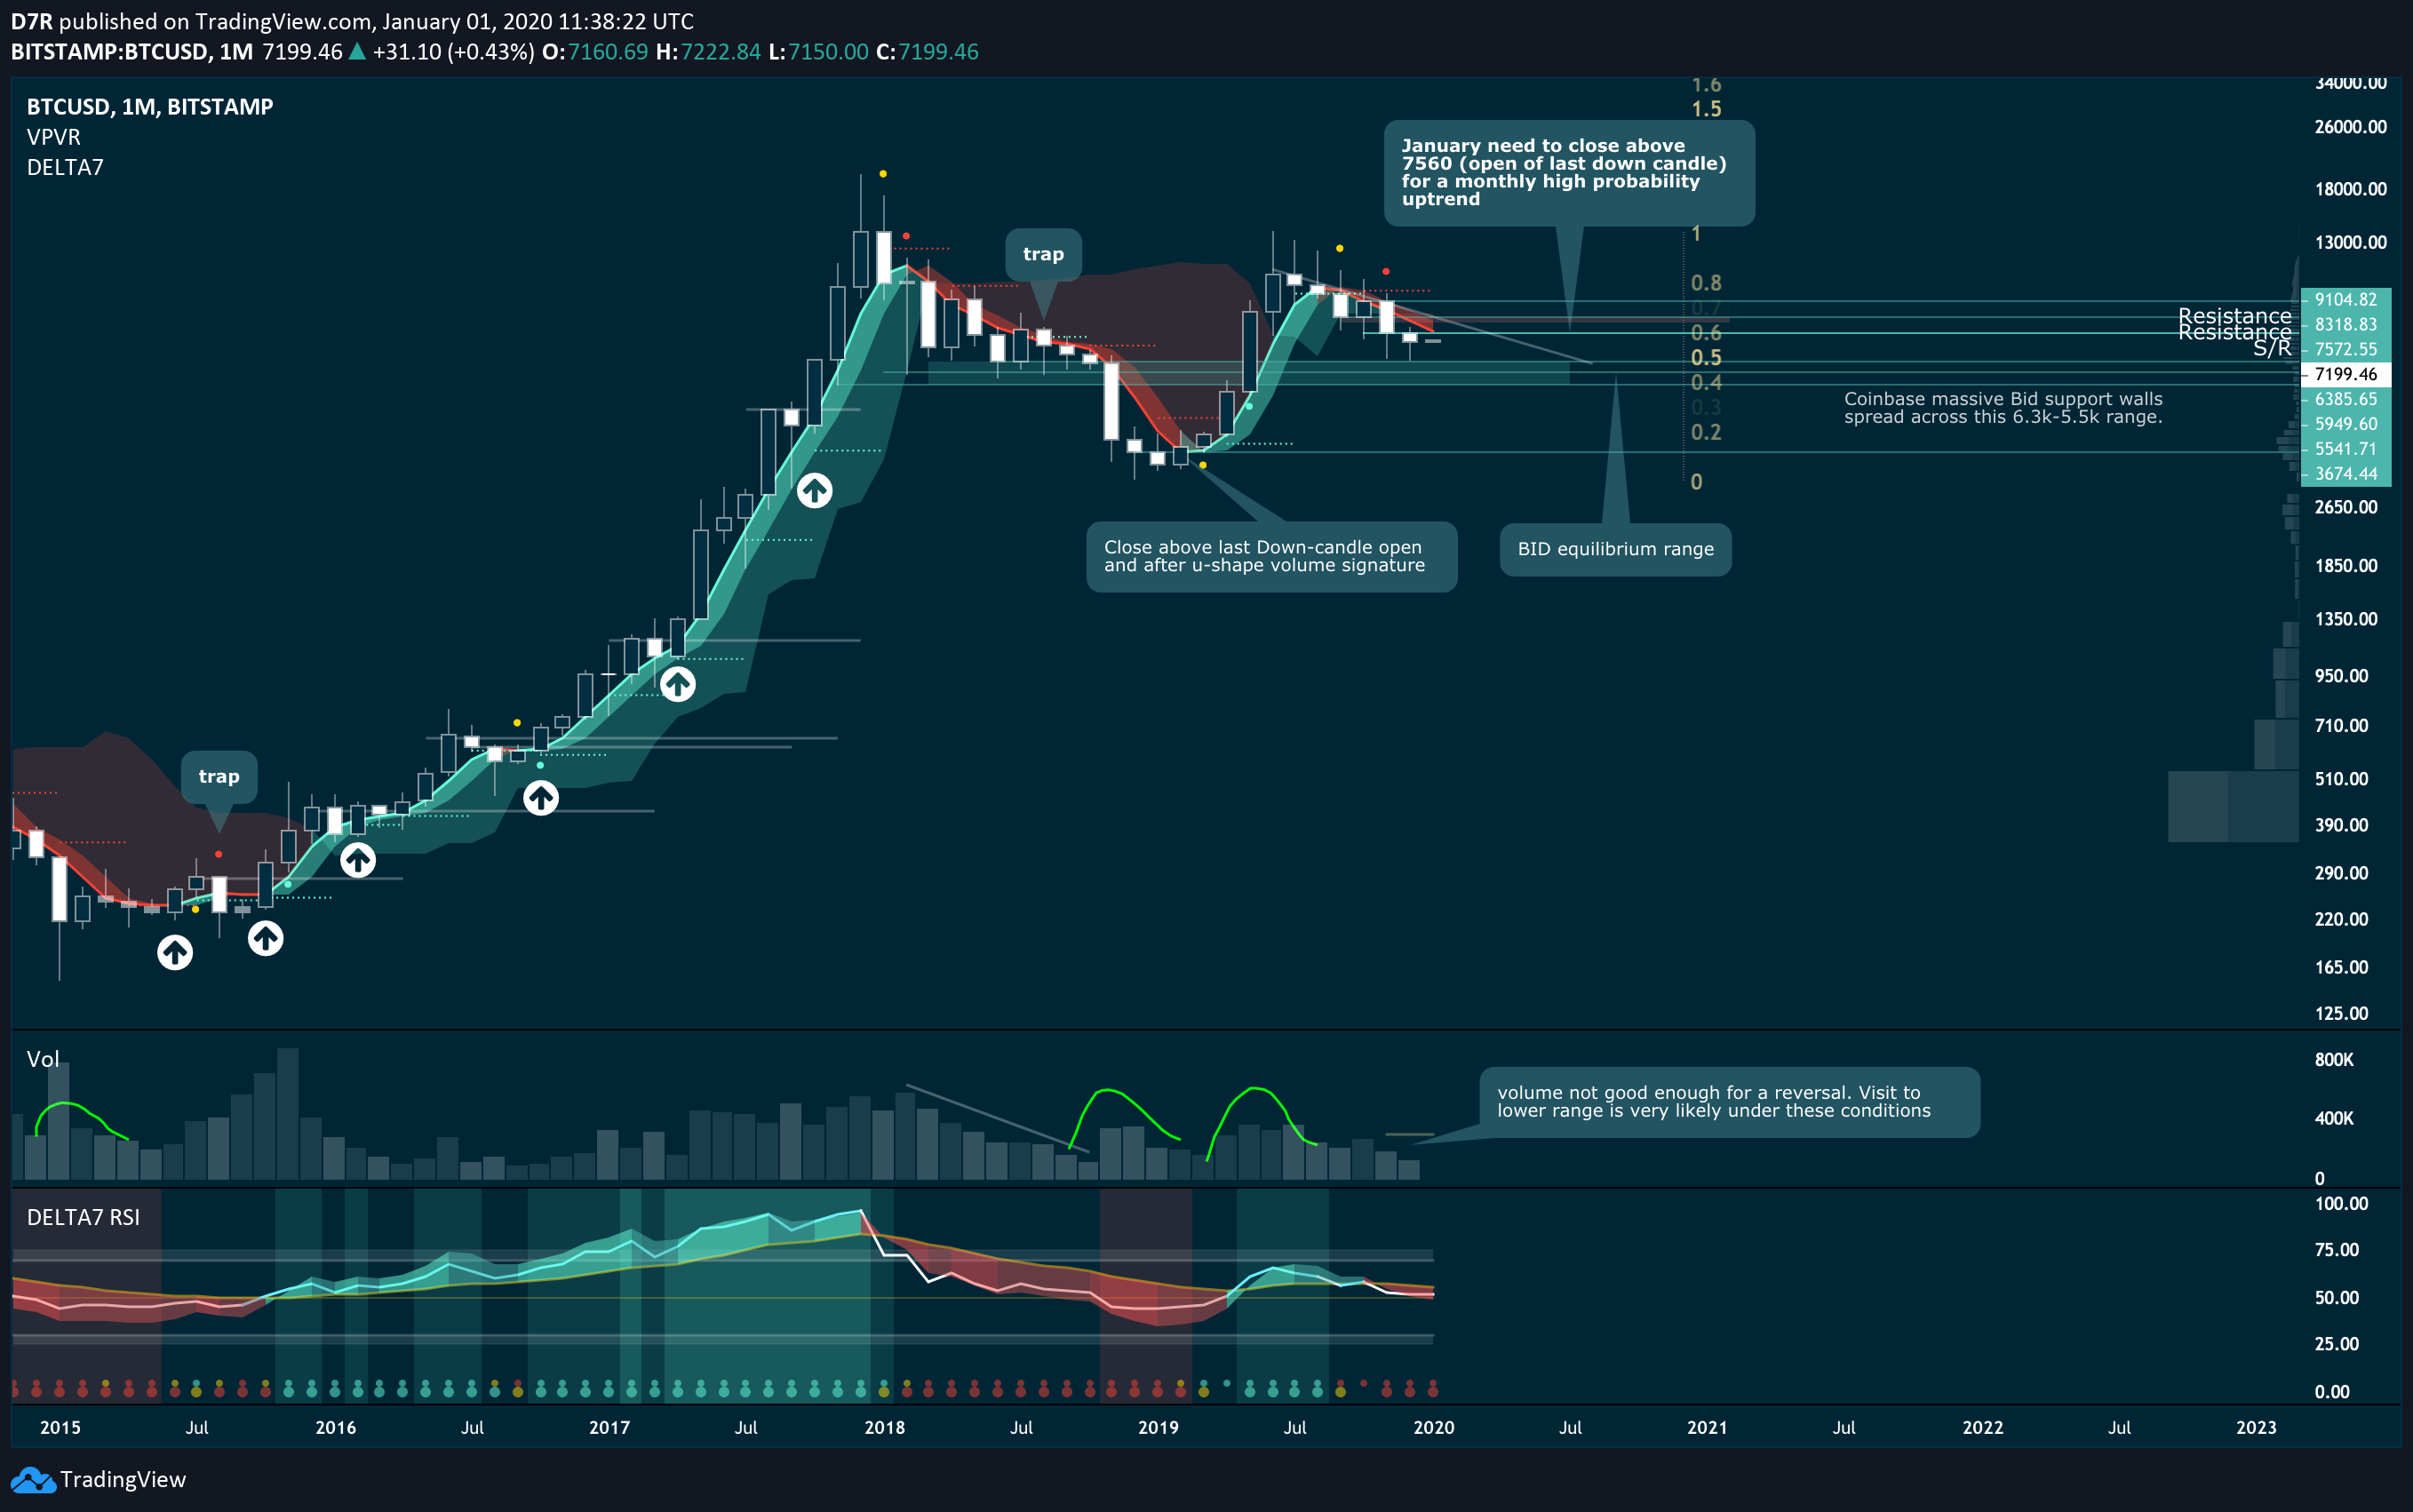
Task: Click the 'Vol' pane label
Action: tap(43, 1059)
